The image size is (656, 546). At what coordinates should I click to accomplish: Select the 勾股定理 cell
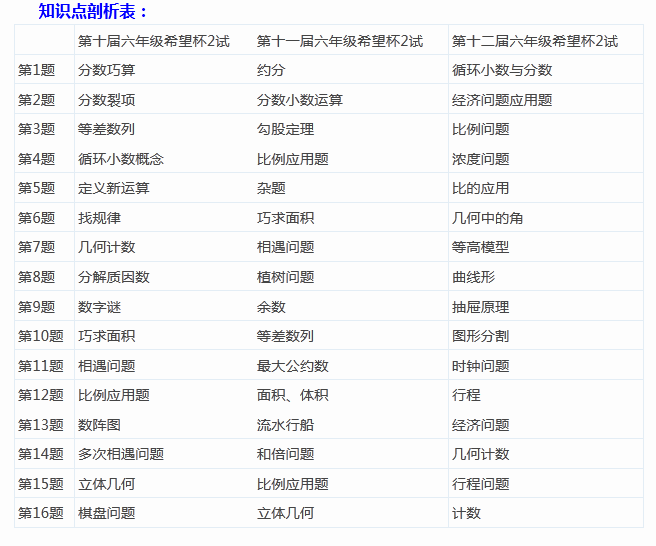pos(285,129)
